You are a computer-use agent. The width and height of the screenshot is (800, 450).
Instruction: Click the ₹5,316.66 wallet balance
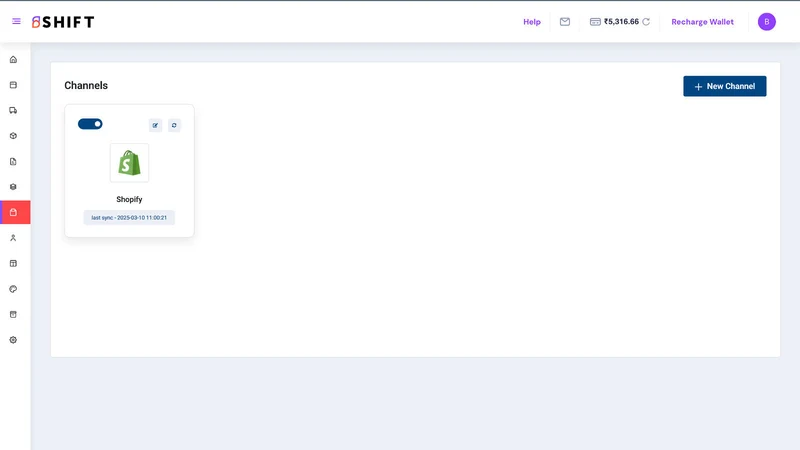(621, 21)
